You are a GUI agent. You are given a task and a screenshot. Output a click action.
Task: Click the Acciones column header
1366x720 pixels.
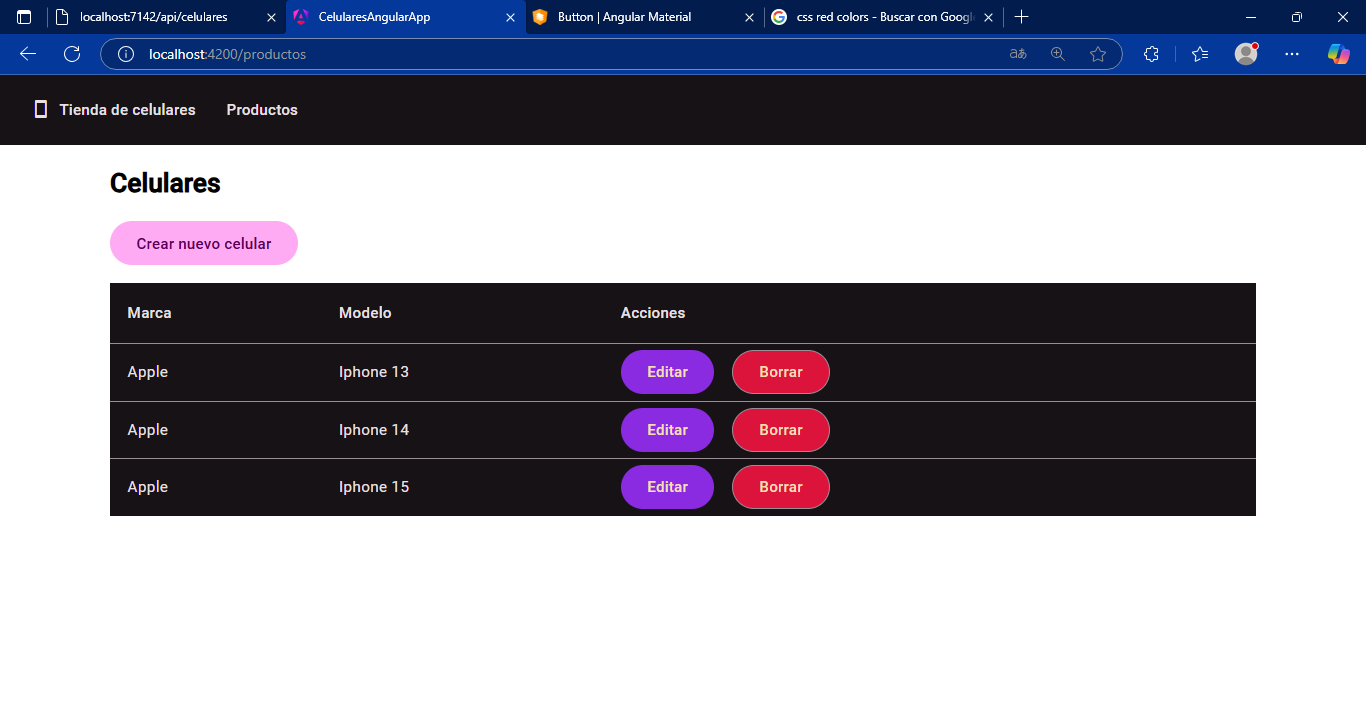click(x=653, y=313)
